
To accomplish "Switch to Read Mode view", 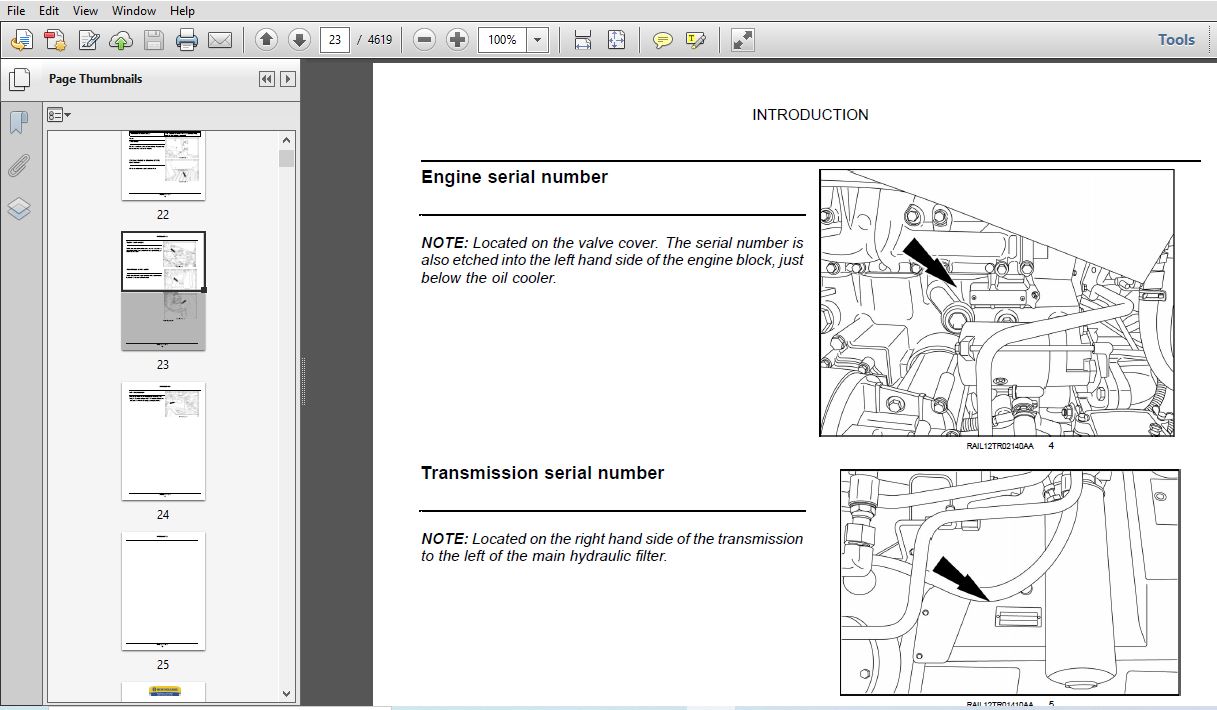I will click(742, 40).
